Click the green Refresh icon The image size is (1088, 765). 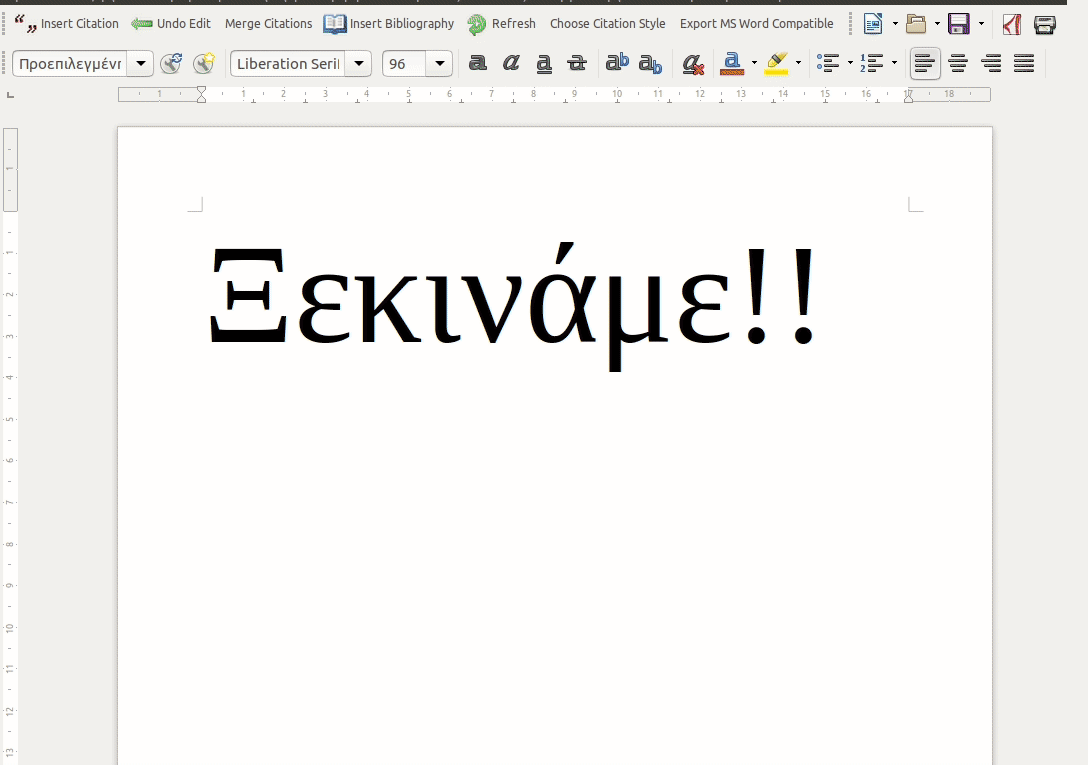(477, 24)
